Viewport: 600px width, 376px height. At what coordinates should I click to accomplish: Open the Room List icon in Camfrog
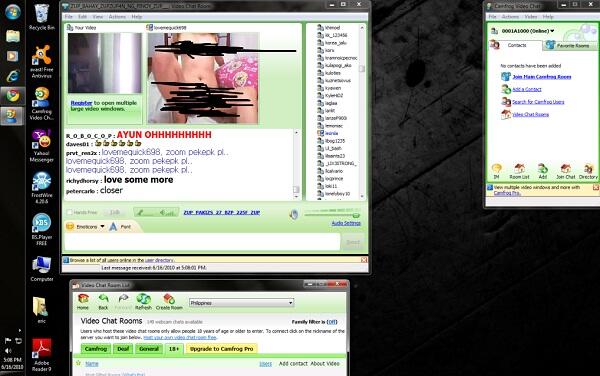pos(519,171)
